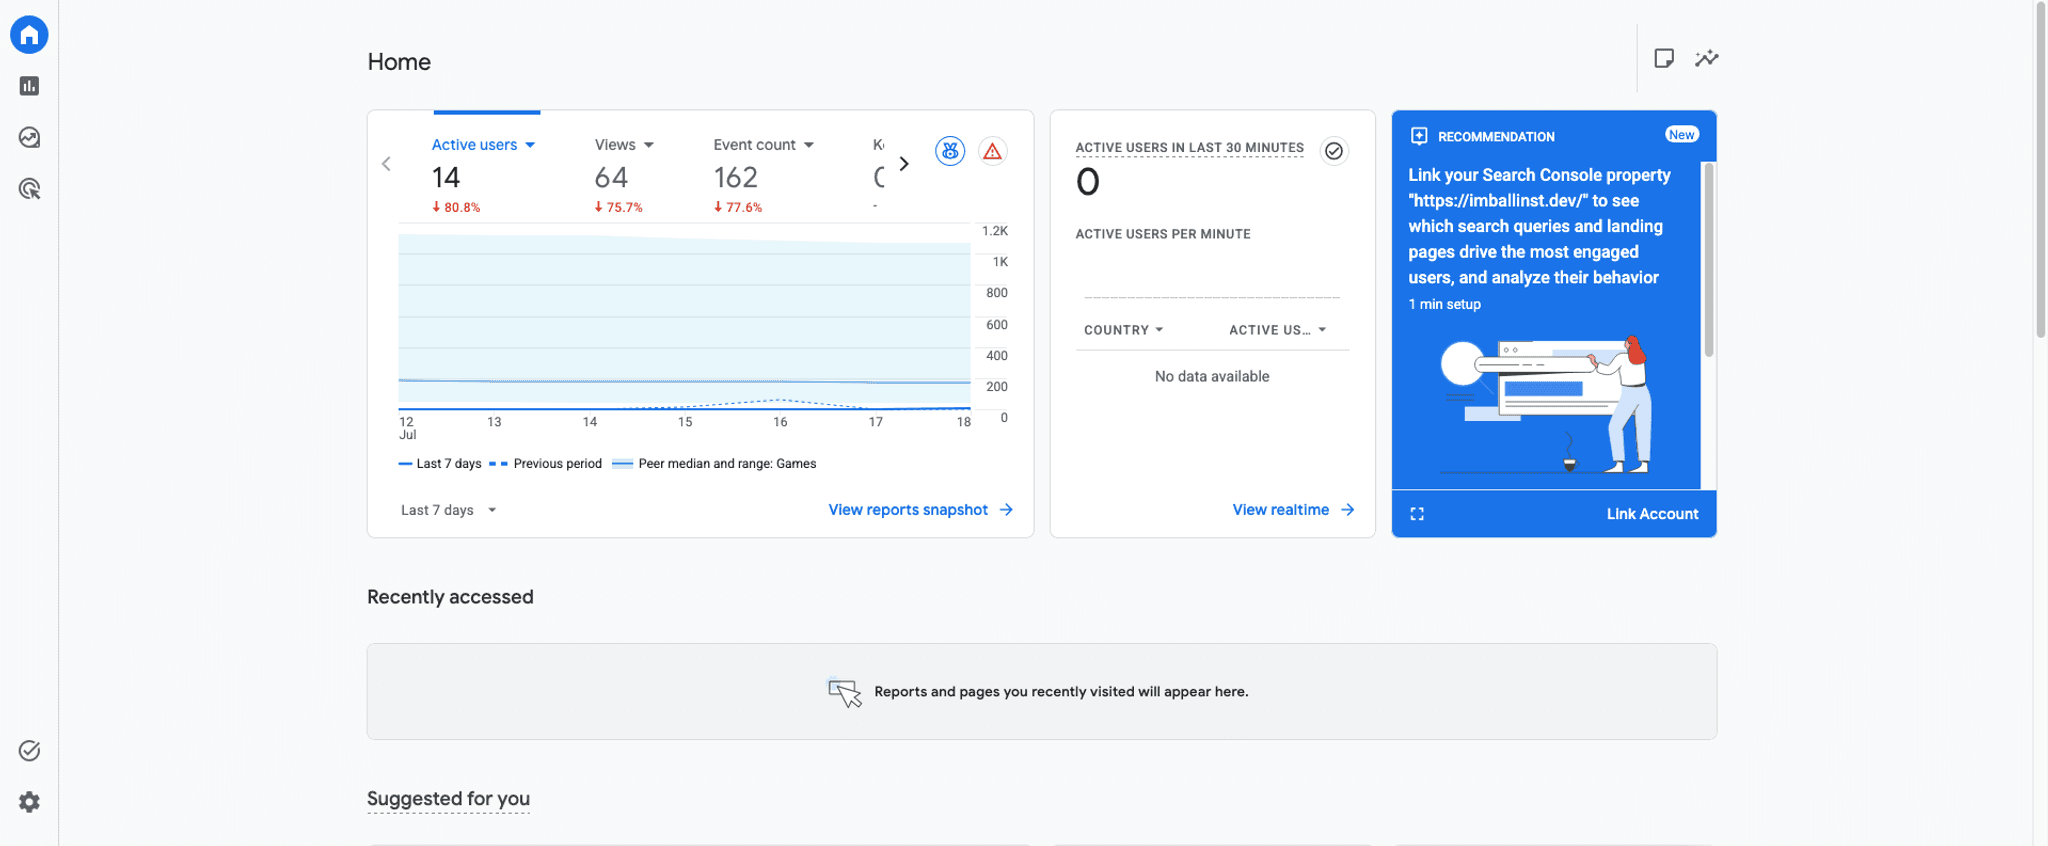Screen dimensions: 2048x846
Task: Click the Reports and pages recently visited message
Action: click(1061, 691)
